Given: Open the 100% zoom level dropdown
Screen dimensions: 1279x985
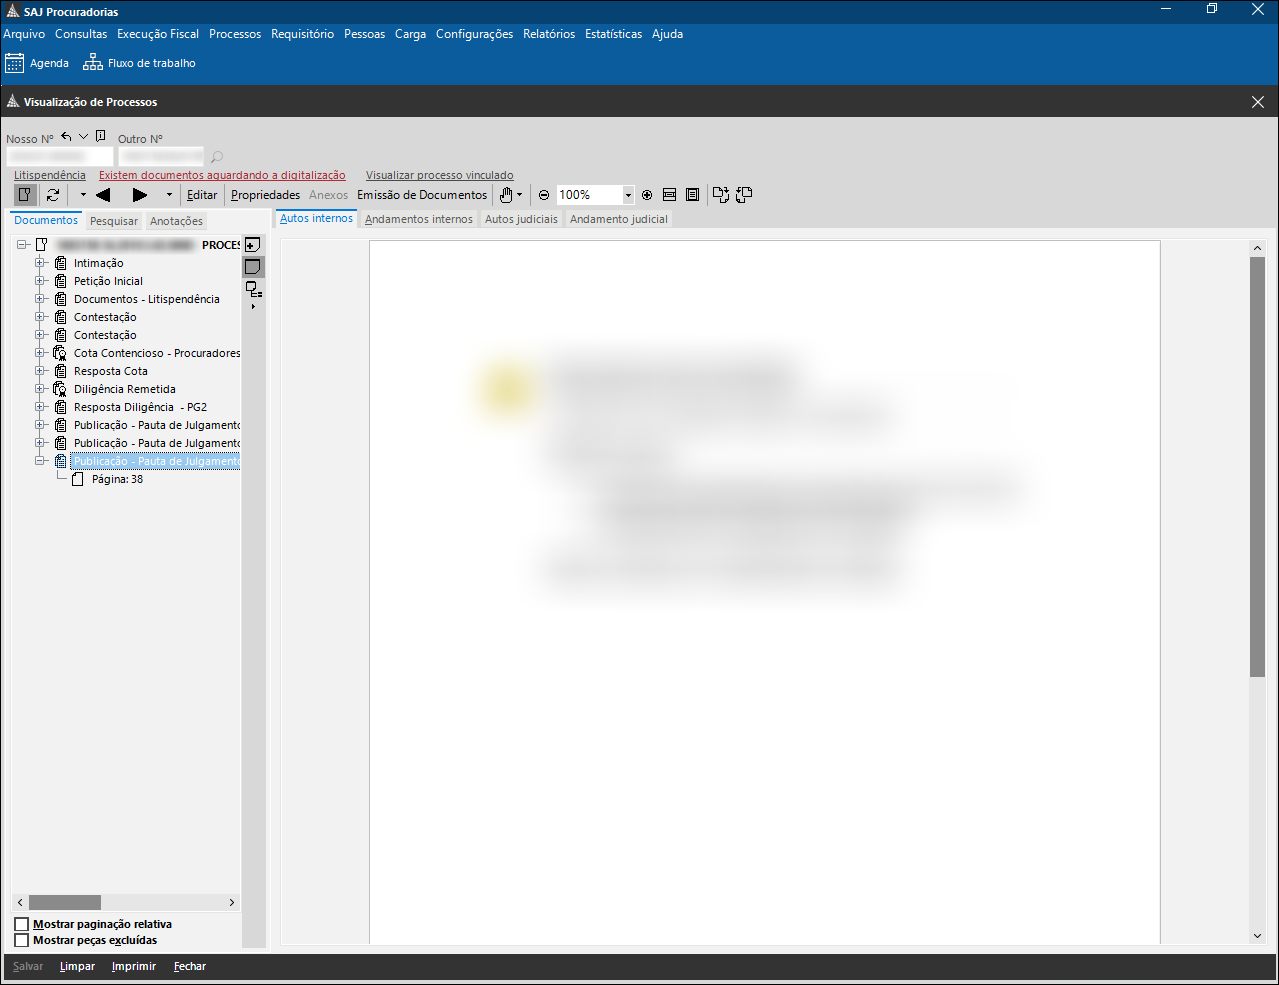Looking at the screenshot, I should [628, 195].
